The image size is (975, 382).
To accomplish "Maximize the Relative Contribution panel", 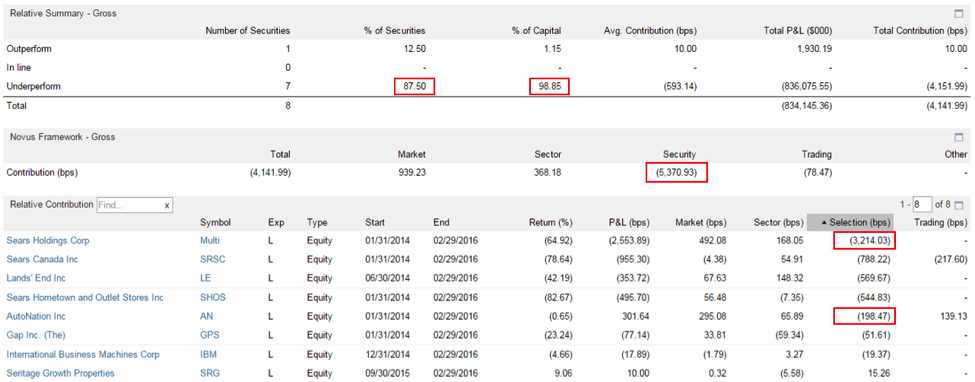I will 958,205.
